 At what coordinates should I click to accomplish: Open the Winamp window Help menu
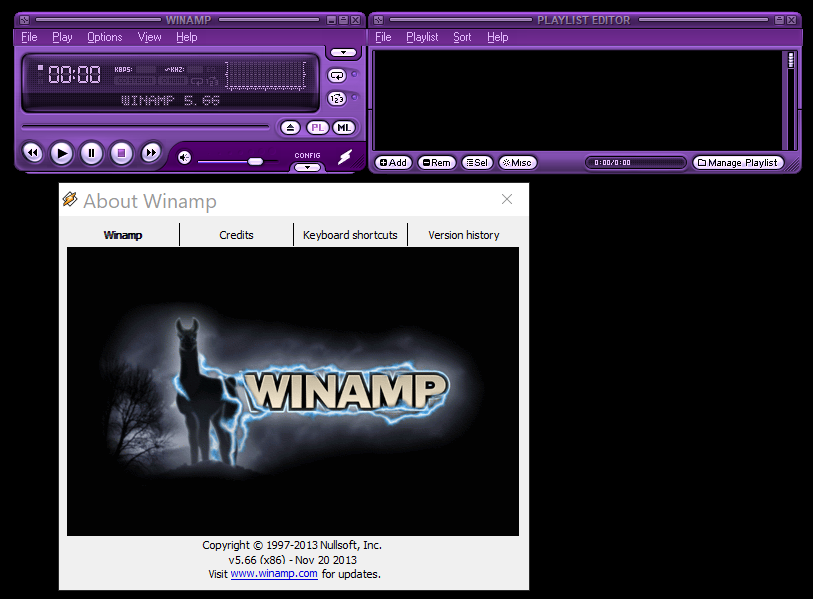tap(187, 37)
